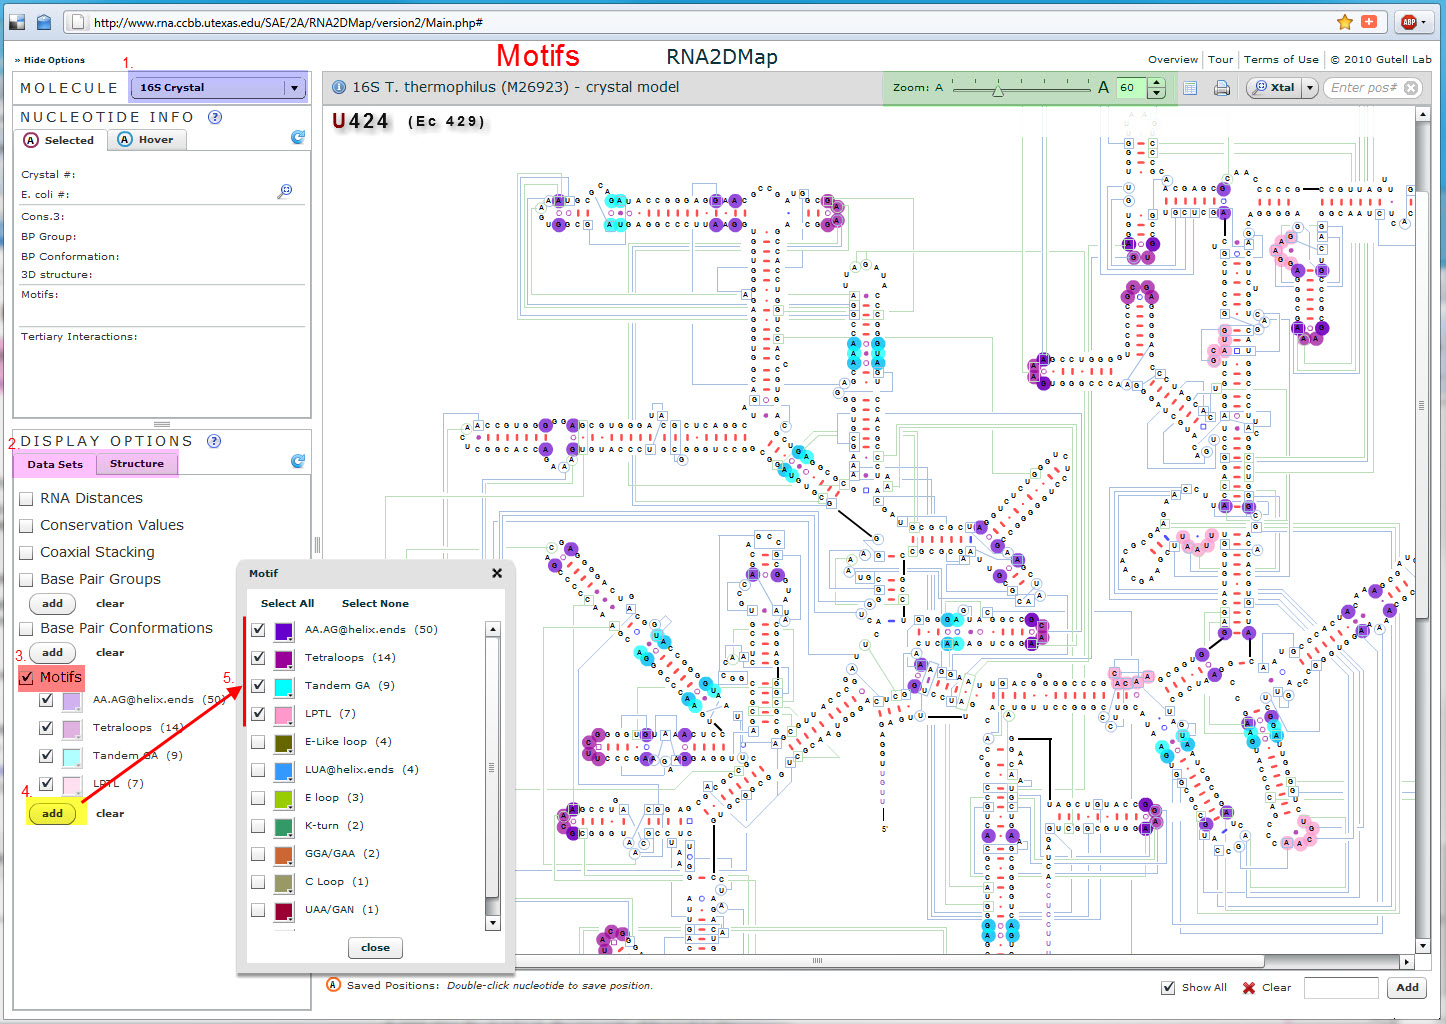Open the 16S Crystal molecule dropdown
Image resolution: width=1446 pixels, height=1024 pixels.
294,88
